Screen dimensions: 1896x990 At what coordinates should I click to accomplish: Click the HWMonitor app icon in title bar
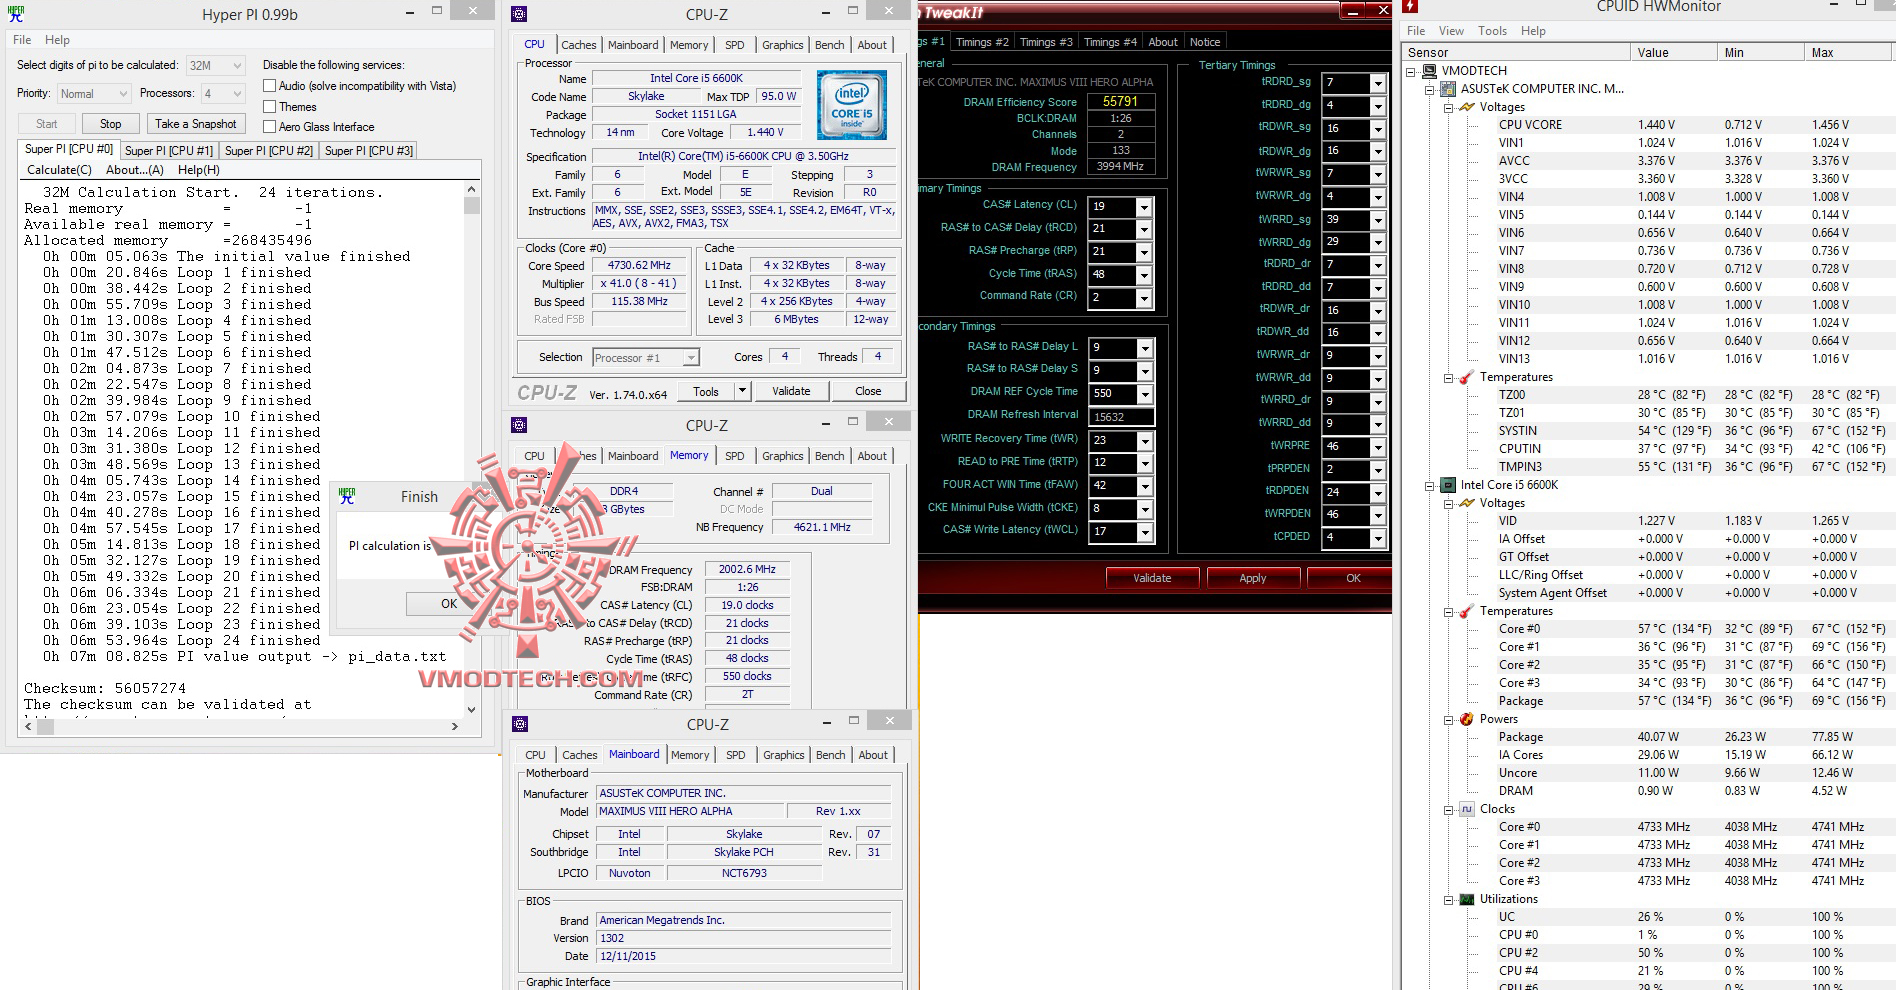tap(1410, 8)
